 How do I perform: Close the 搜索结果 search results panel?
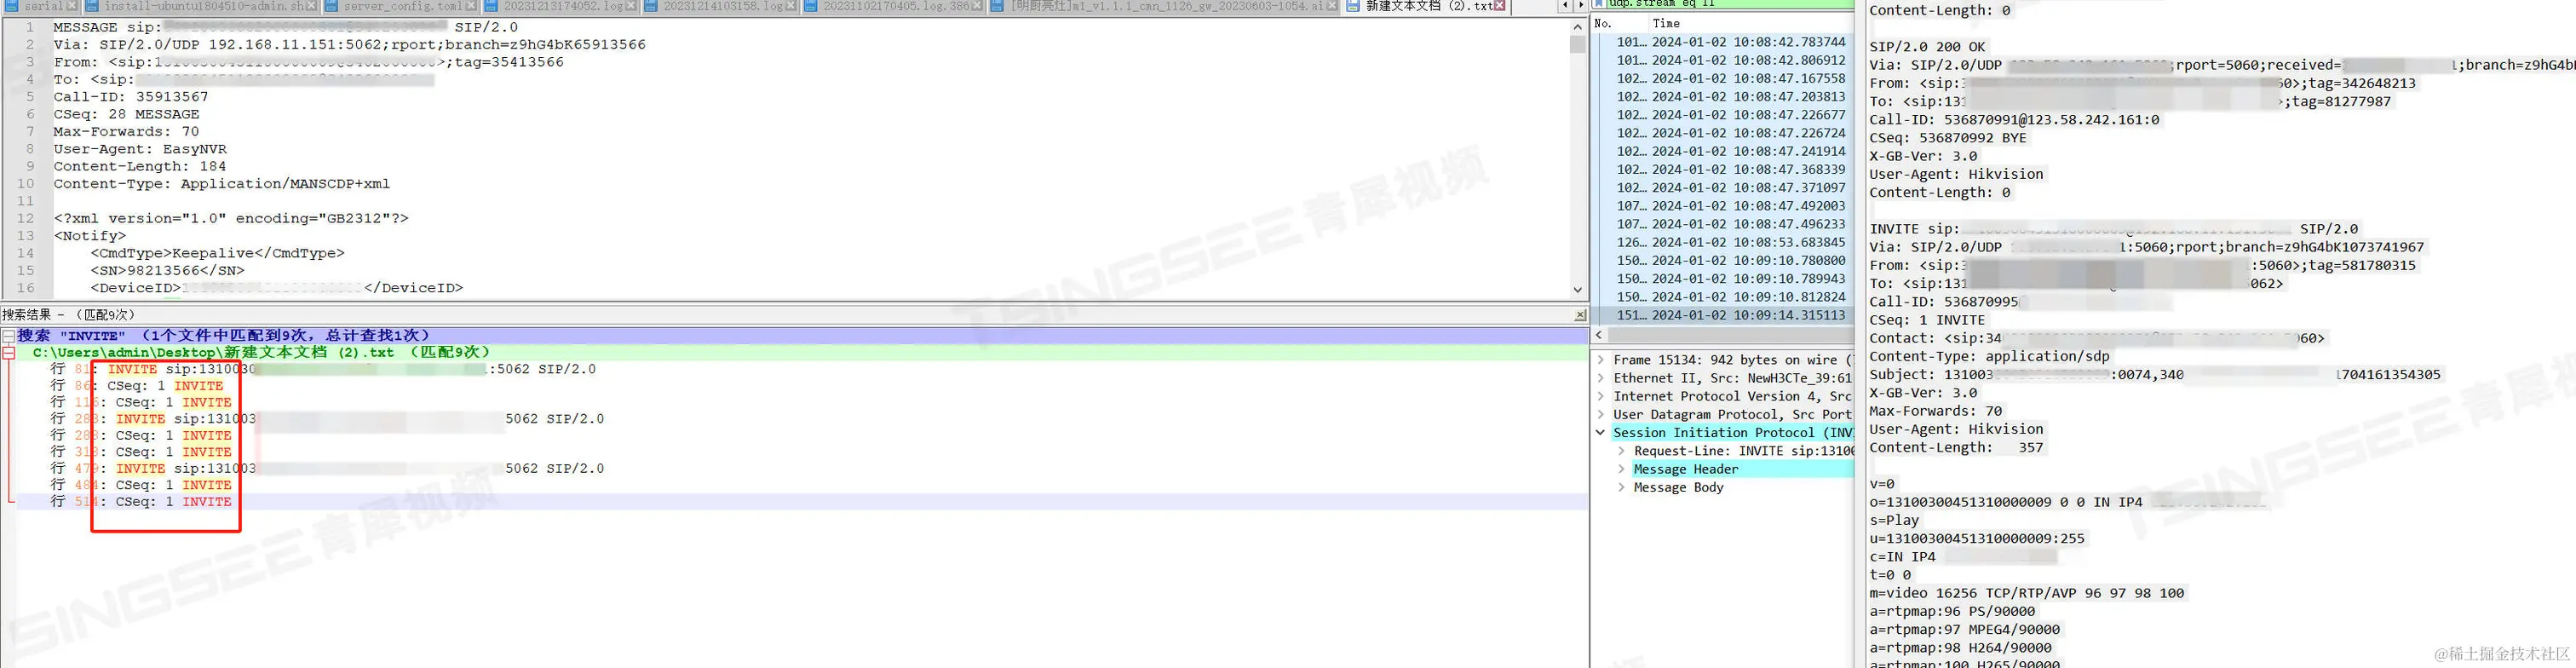click(x=1580, y=315)
